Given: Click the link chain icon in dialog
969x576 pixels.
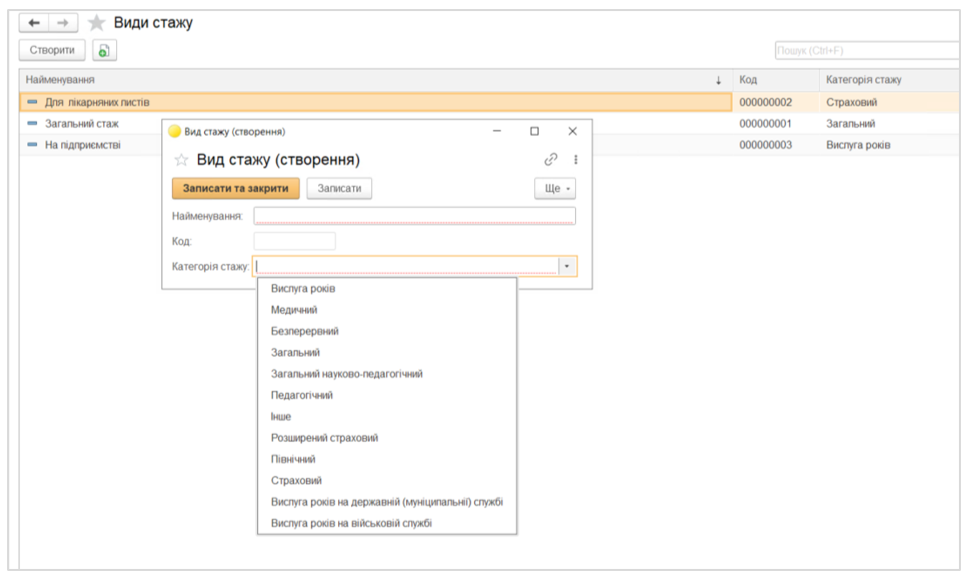Looking at the screenshot, I should tap(551, 159).
